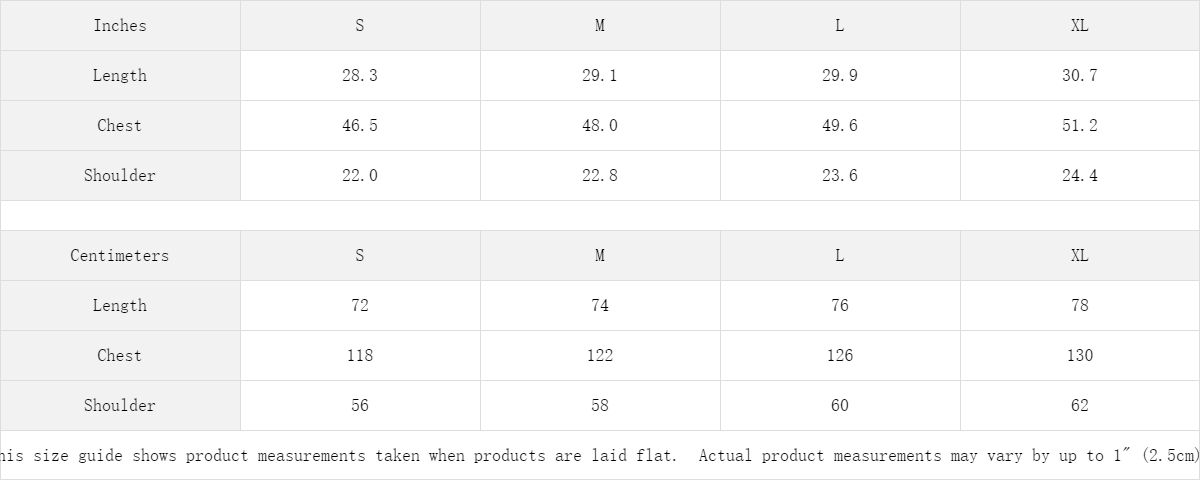Click the Centimeters header cell
This screenshot has width=1200, height=480.
[120, 256]
